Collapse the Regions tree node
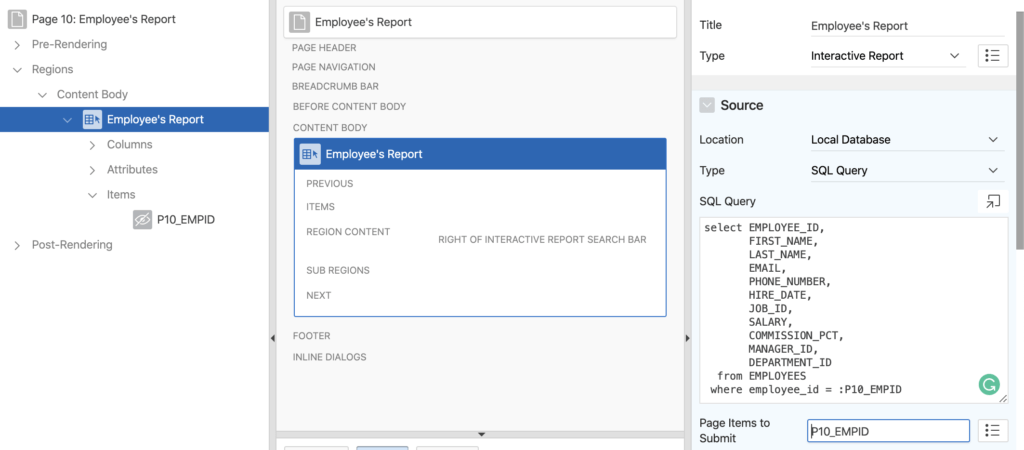The height and width of the screenshot is (450, 1024). click(17, 69)
